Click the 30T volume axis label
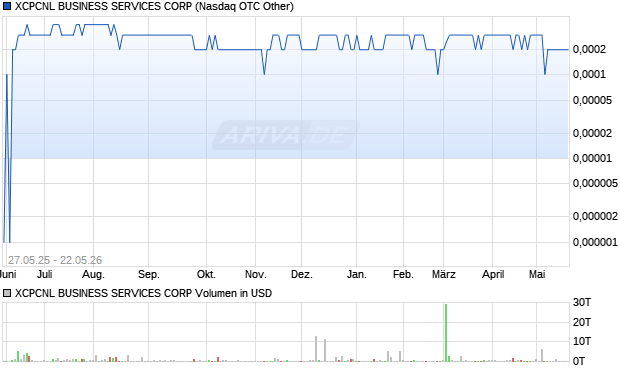This screenshot has width=620, height=371. [582, 303]
